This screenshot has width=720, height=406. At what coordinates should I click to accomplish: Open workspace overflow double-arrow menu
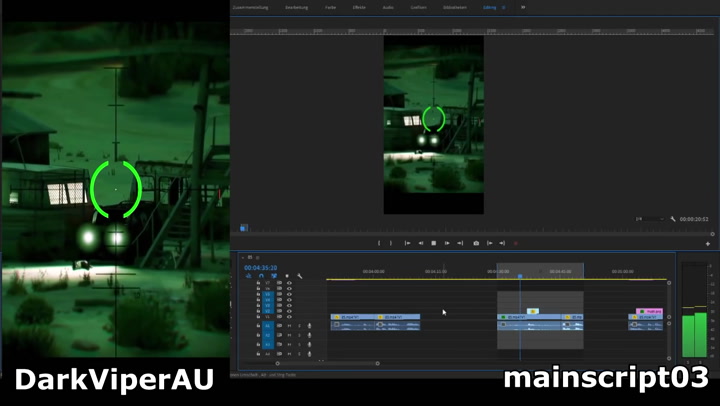click(523, 7)
